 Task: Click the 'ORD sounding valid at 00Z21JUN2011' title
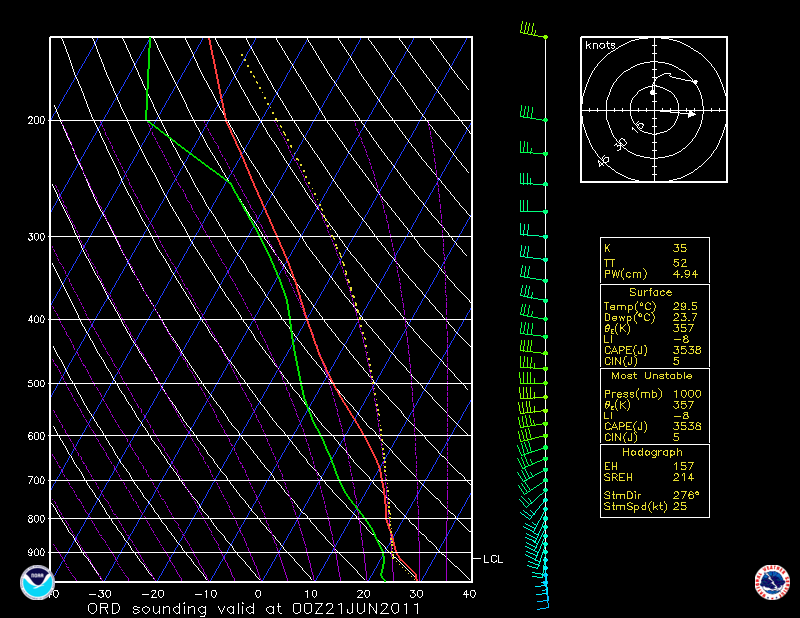pos(254,609)
